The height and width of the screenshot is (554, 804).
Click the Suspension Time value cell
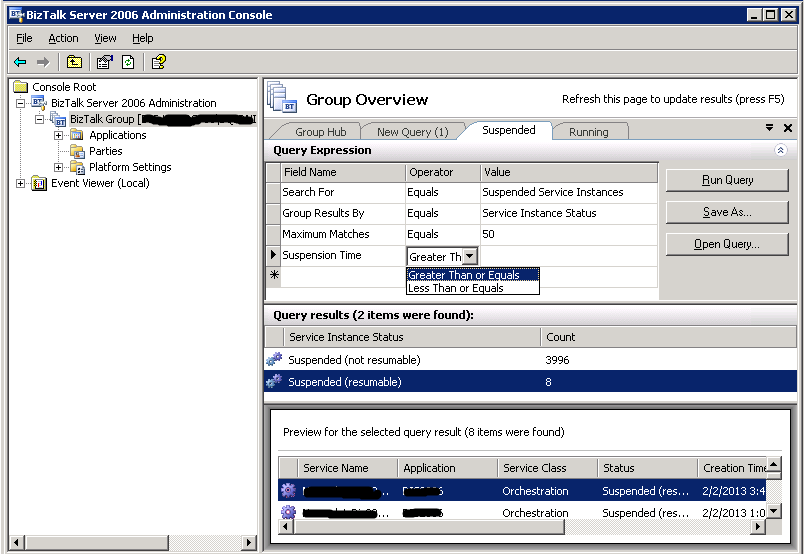pos(568,255)
